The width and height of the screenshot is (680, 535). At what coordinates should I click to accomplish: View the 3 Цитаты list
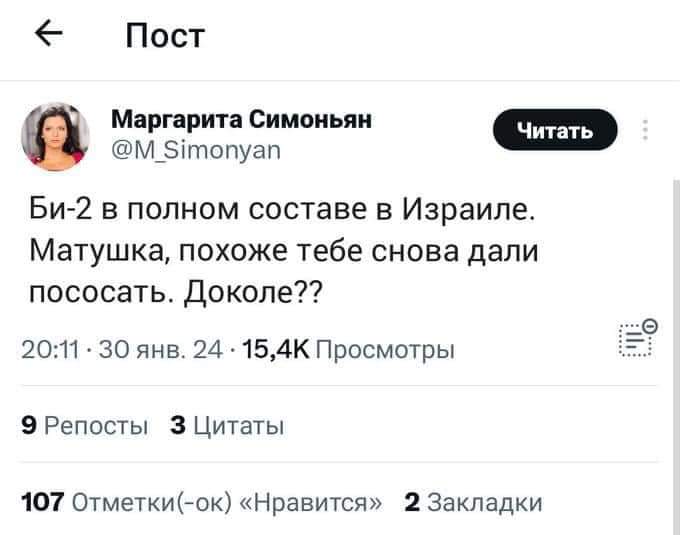[x=228, y=425]
